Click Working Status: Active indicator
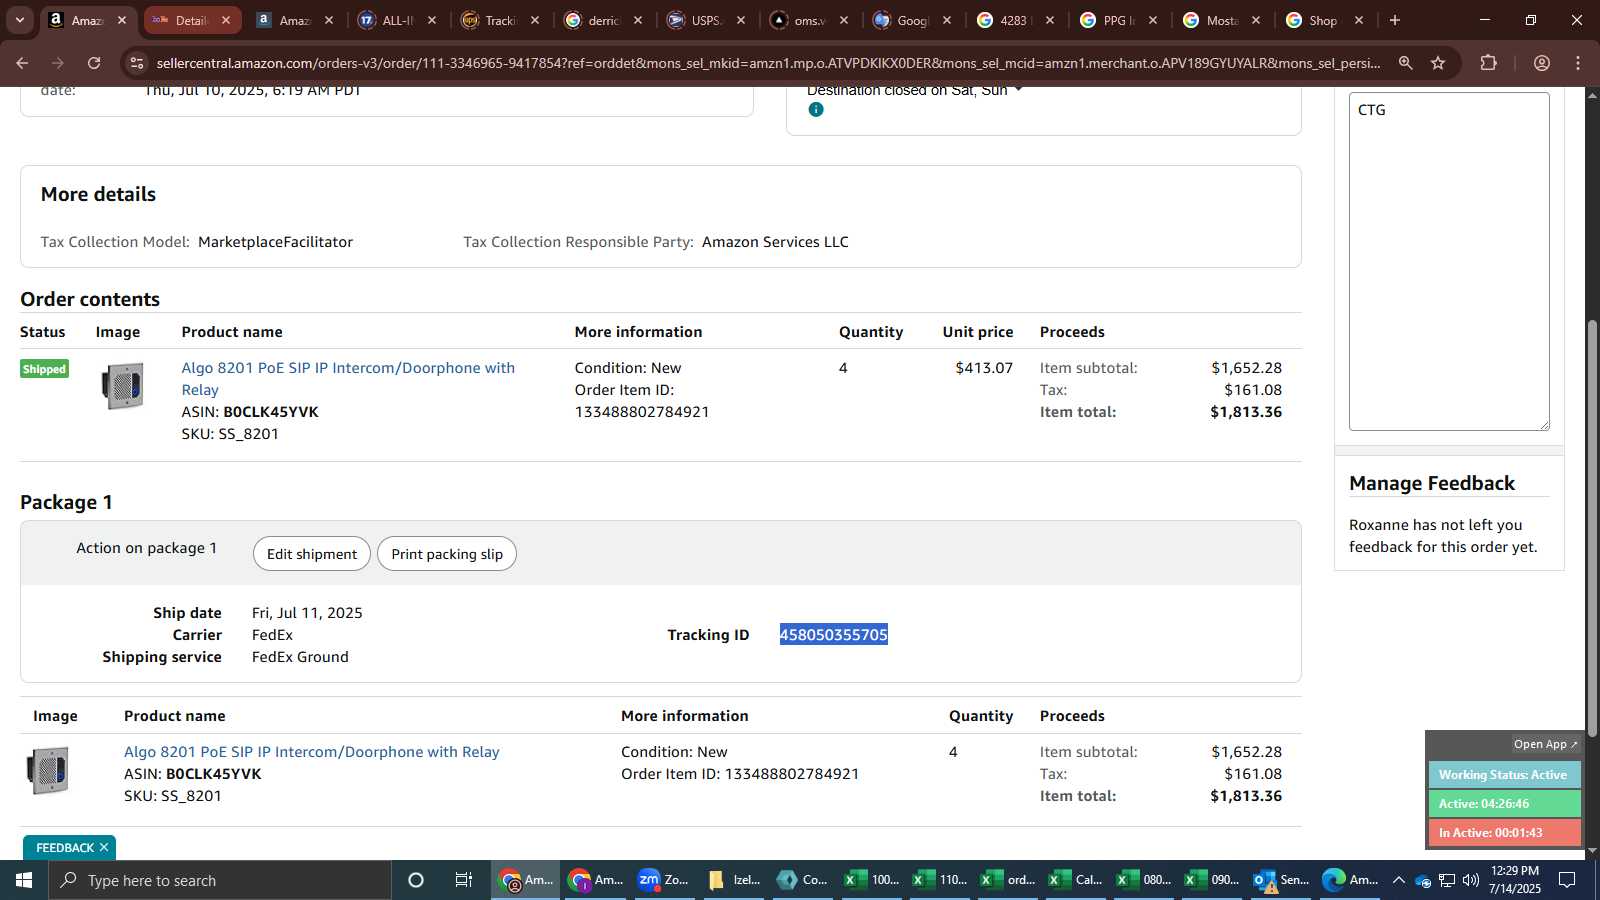Viewport: 1600px width, 900px height. [x=1504, y=775]
